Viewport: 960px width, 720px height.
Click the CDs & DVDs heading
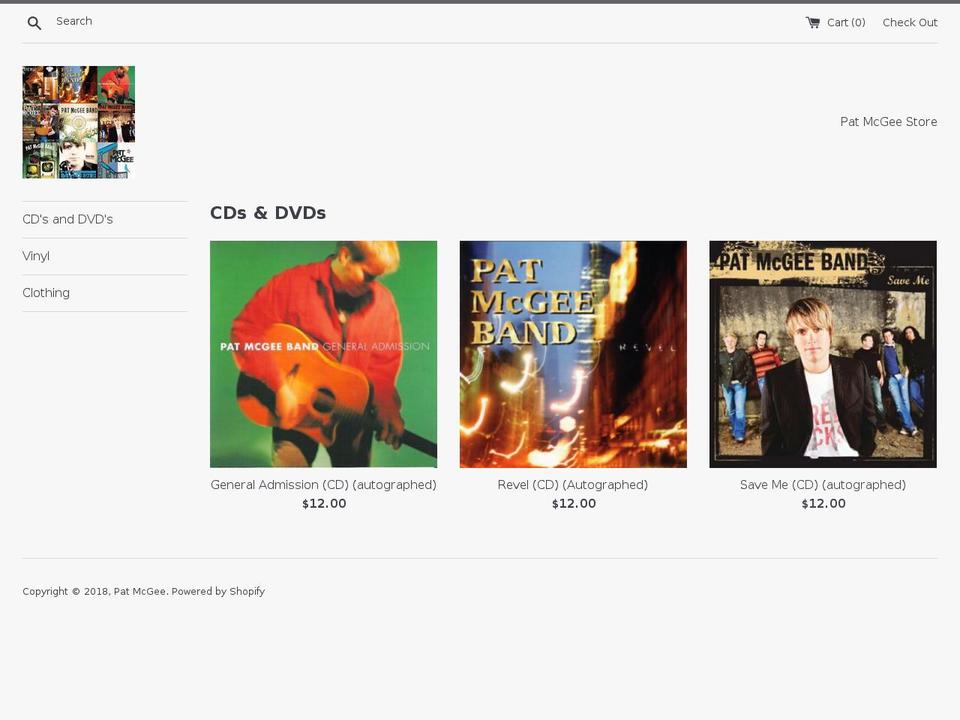(x=268, y=212)
